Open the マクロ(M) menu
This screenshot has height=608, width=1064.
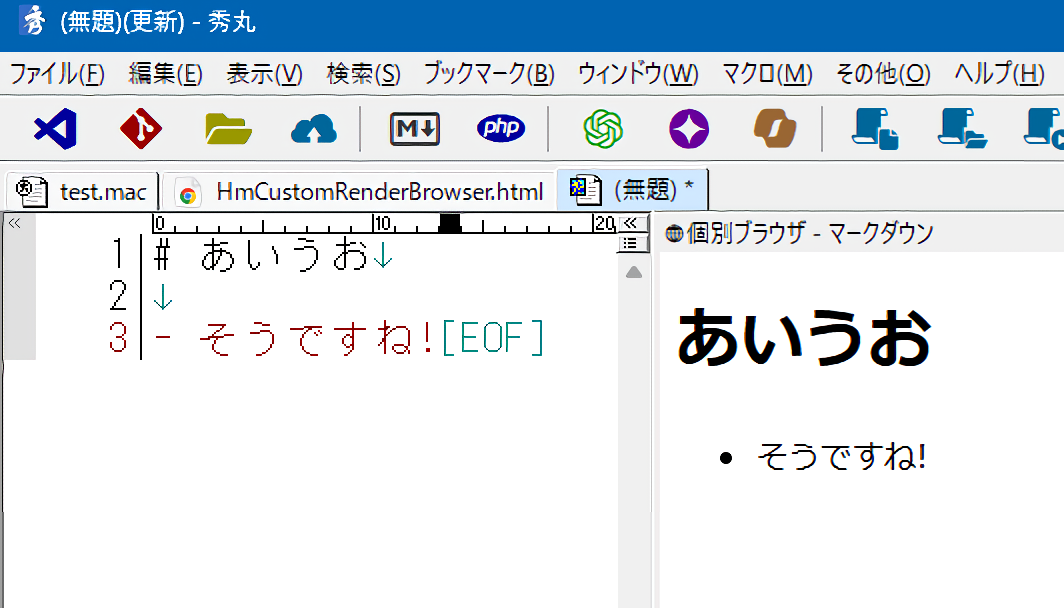tap(767, 74)
